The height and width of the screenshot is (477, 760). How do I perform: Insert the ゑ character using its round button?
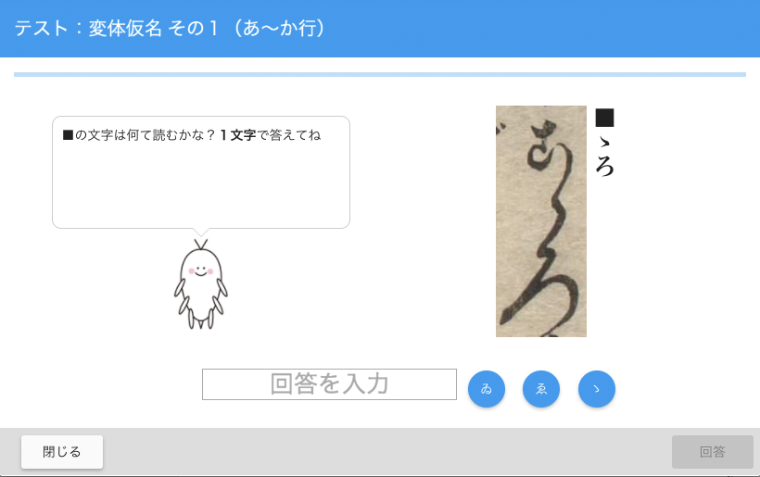click(x=541, y=389)
